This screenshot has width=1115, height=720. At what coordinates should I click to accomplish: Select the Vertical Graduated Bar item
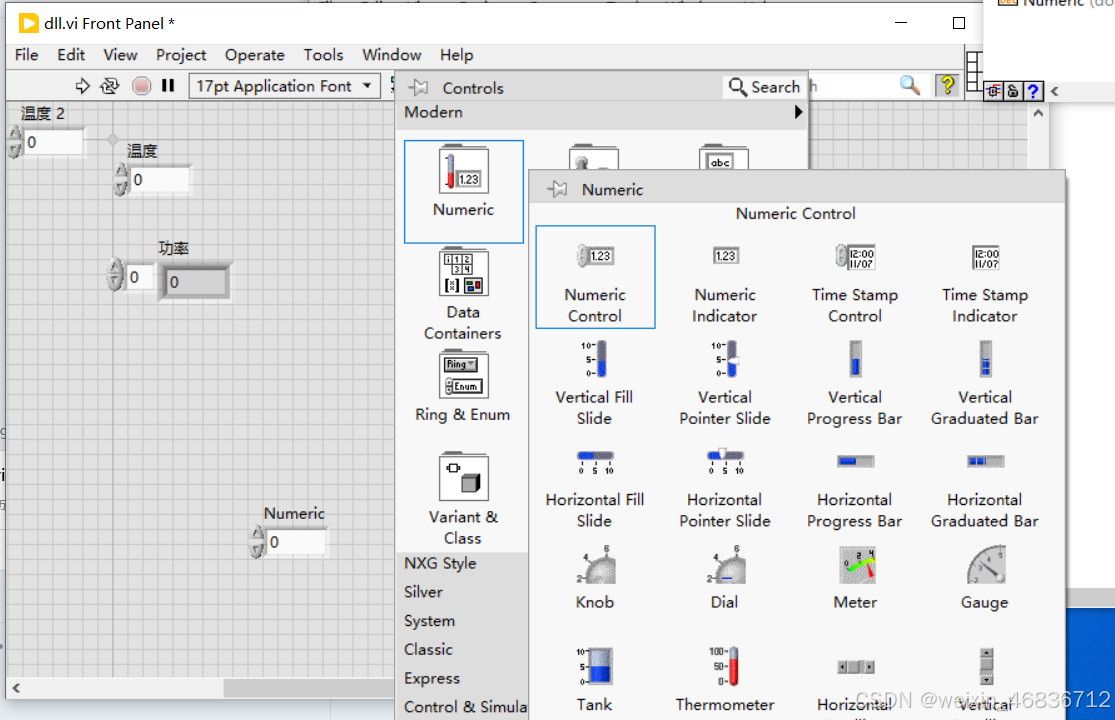(x=985, y=382)
